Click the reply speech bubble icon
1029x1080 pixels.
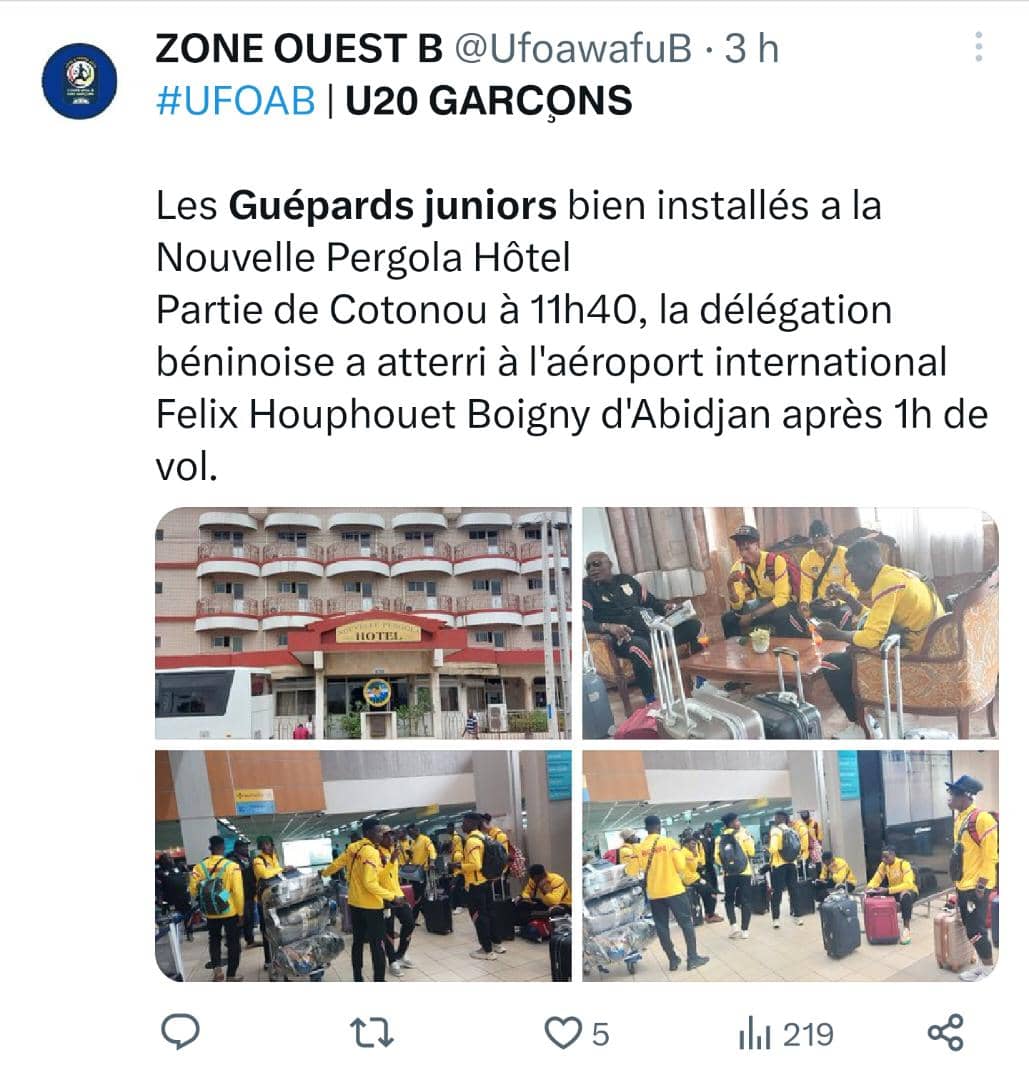pos(180,1031)
